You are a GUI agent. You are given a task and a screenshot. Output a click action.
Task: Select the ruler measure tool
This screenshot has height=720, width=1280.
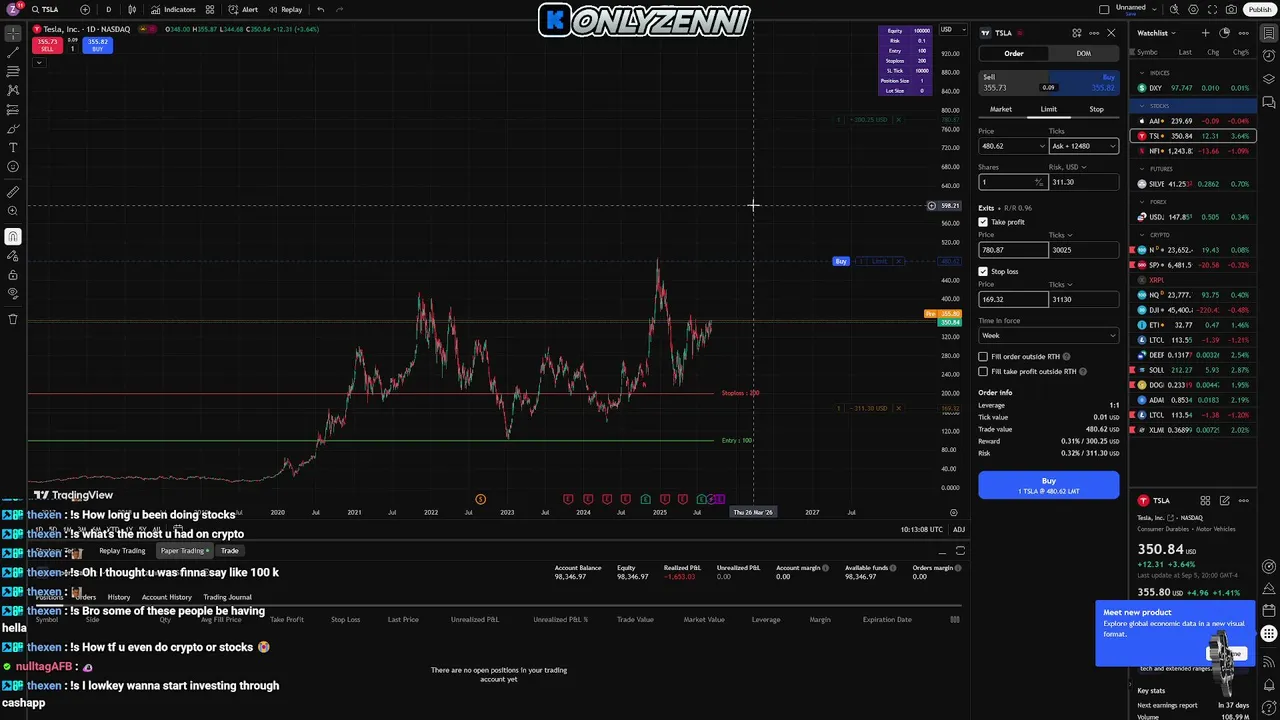click(13, 192)
